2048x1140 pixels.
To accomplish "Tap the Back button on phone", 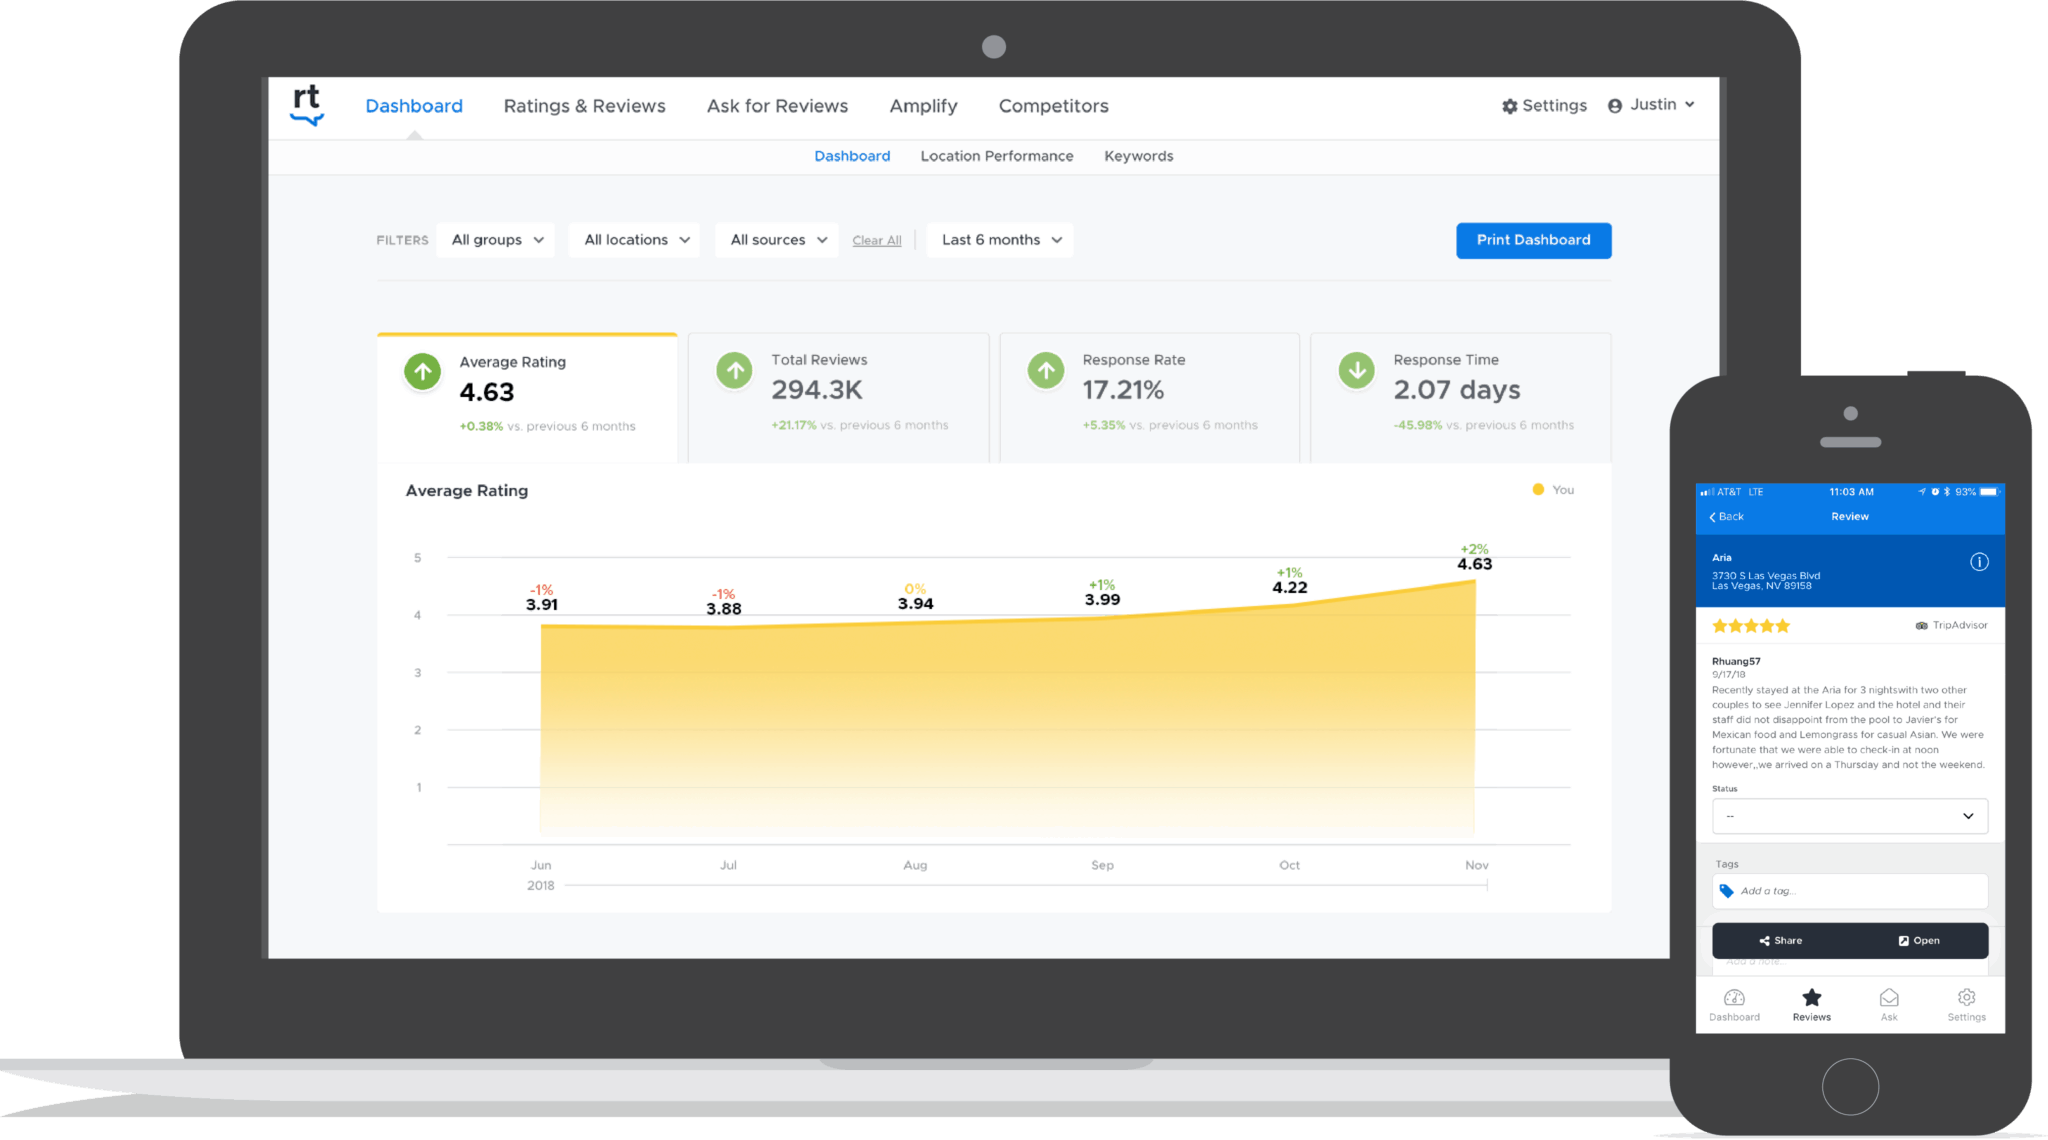I will [x=1726, y=517].
